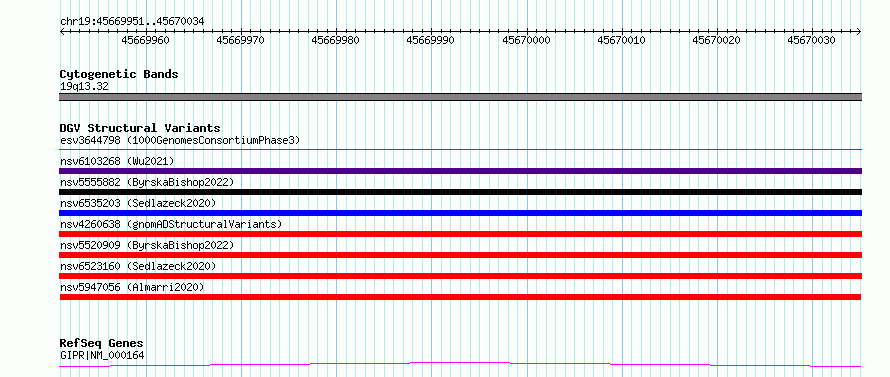
Task: Select the red nsv5520909 variant bar
Action: [x=460, y=255]
